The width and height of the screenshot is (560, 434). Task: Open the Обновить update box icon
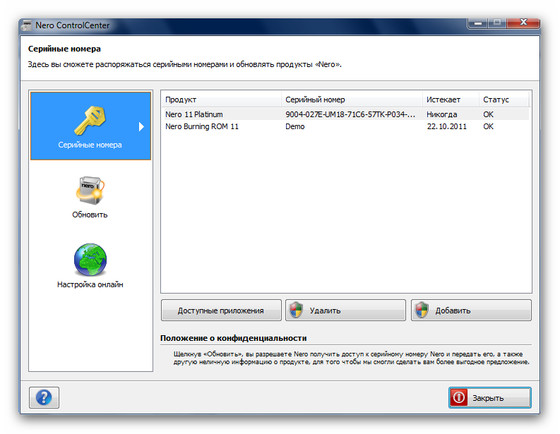pos(90,190)
